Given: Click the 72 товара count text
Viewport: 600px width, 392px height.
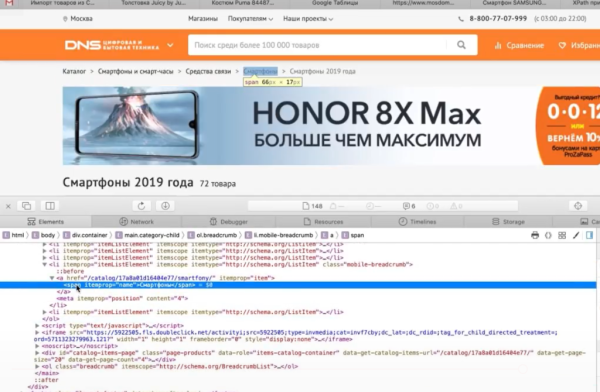Looking at the screenshot, I should tap(217, 184).
